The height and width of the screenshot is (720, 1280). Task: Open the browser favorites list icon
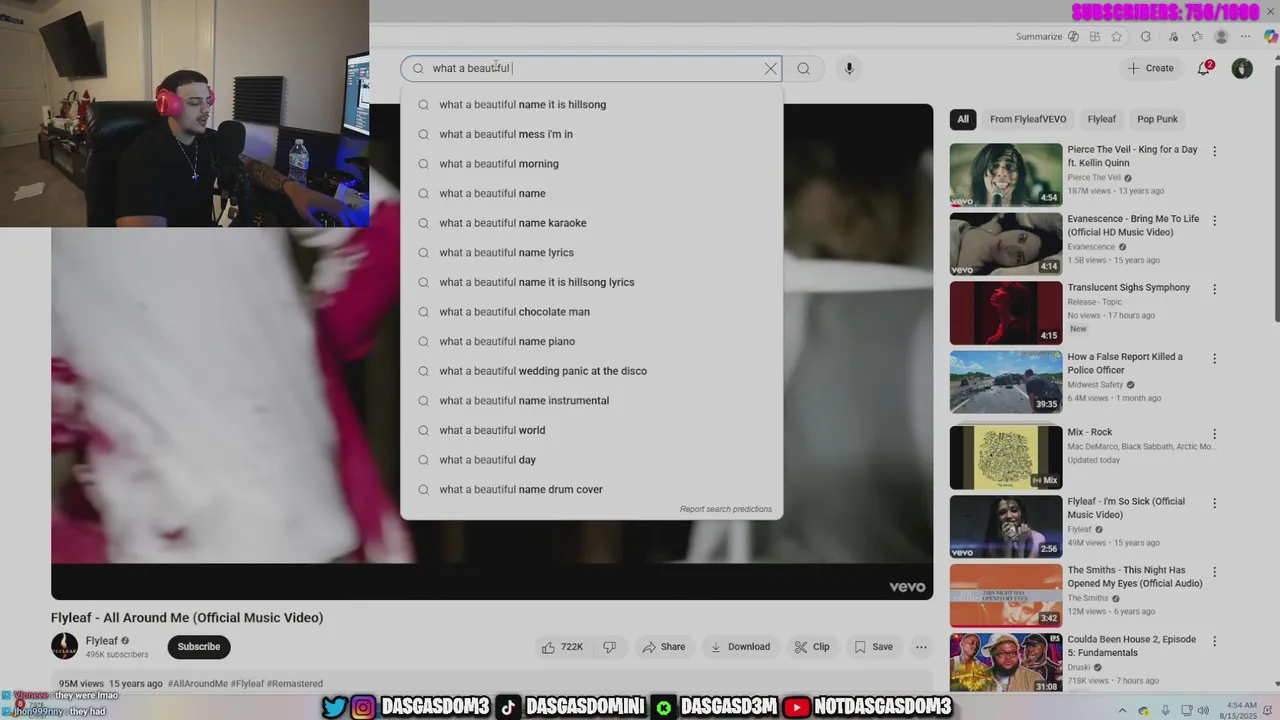click(1197, 37)
